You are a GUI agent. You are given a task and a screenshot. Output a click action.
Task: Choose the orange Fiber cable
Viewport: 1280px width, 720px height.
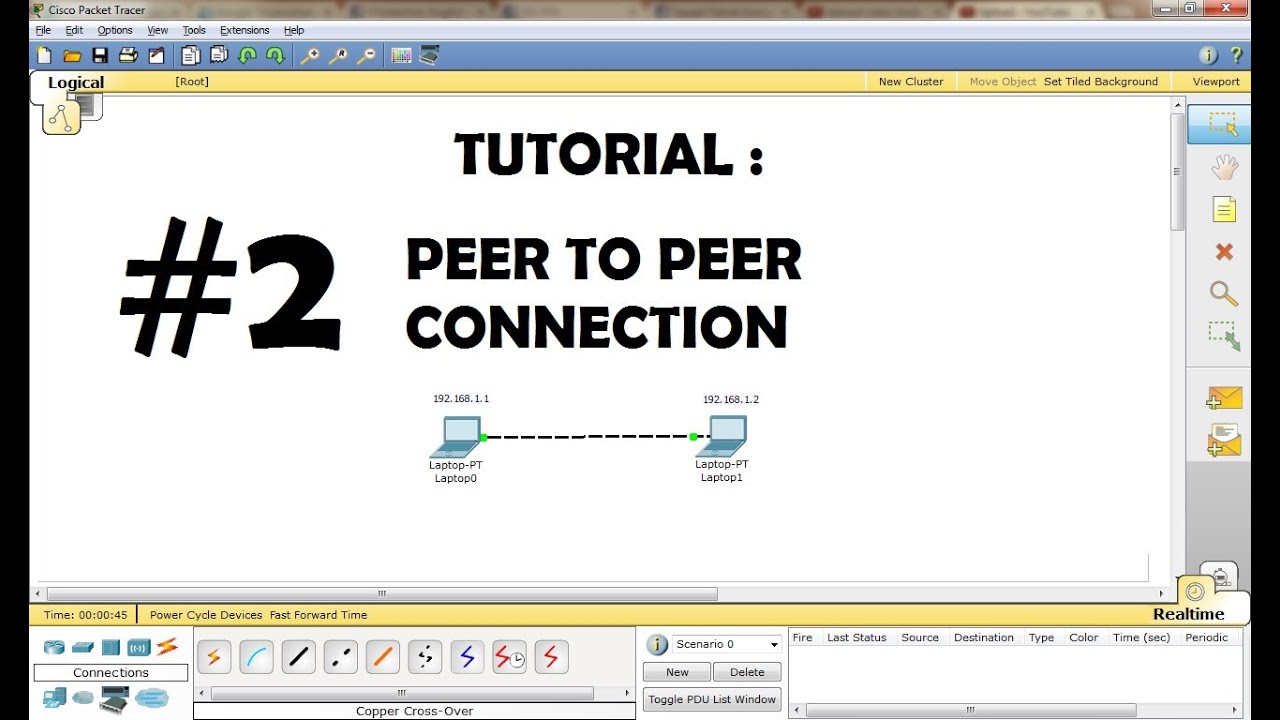[x=382, y=657]
